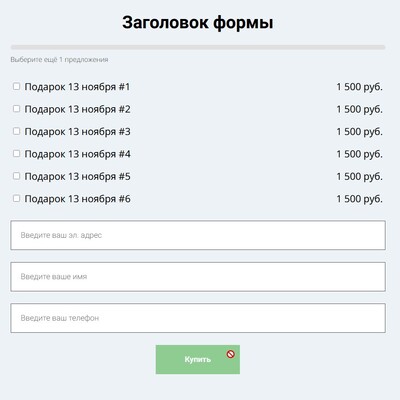Click the 1 500 руб. price of gift #6

coord(359,199)
